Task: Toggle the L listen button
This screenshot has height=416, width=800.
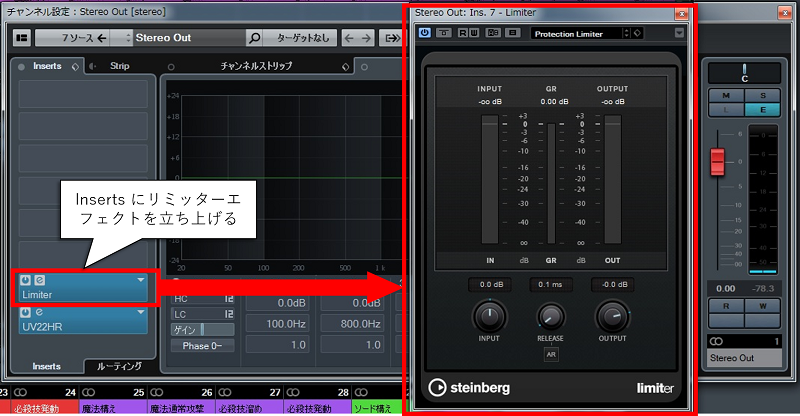Action: (726, 110)
